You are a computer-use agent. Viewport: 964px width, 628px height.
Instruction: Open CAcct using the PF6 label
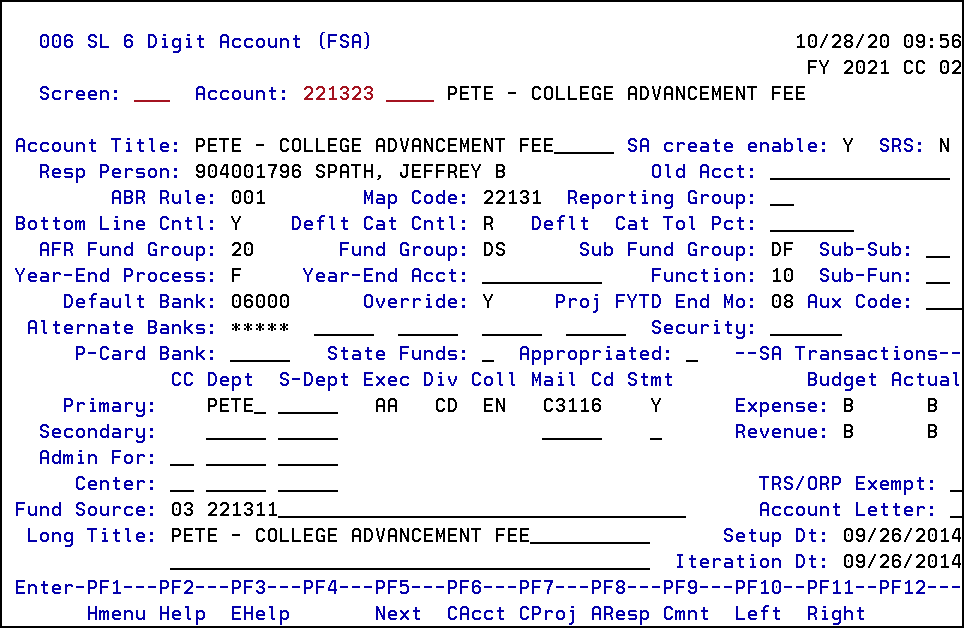(477, 614)
